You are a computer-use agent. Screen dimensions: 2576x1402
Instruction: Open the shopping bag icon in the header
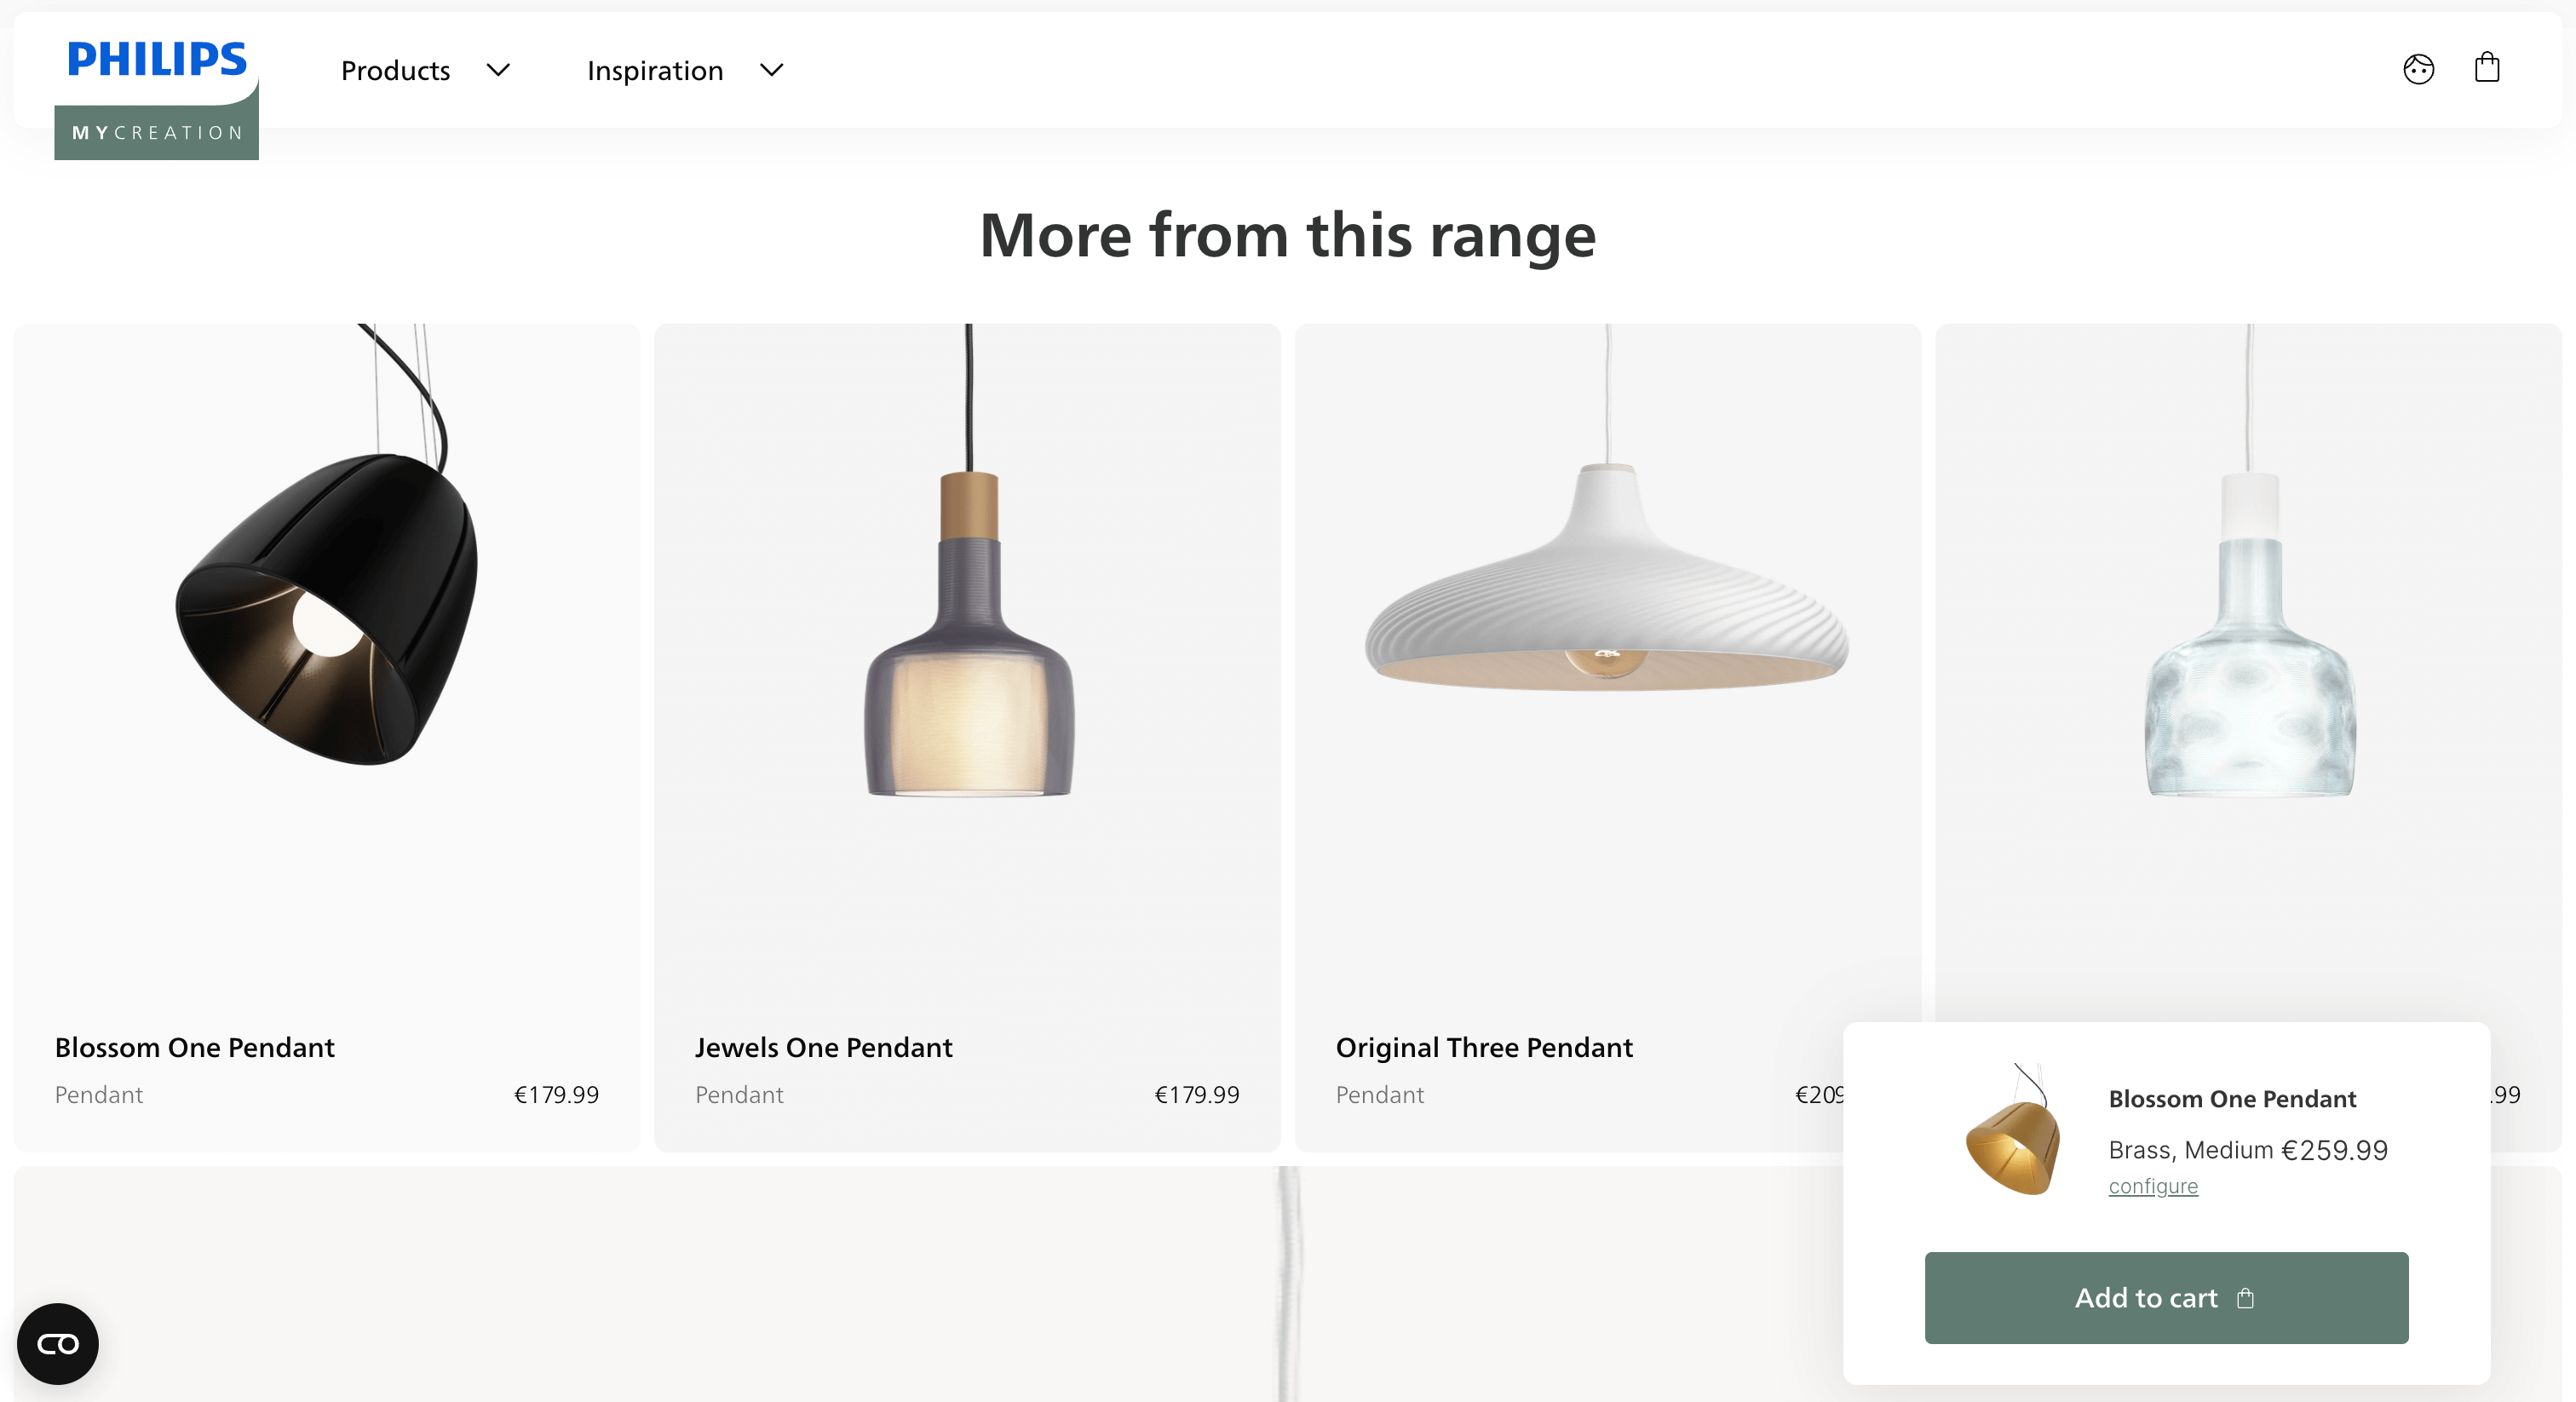point(2487,68)
